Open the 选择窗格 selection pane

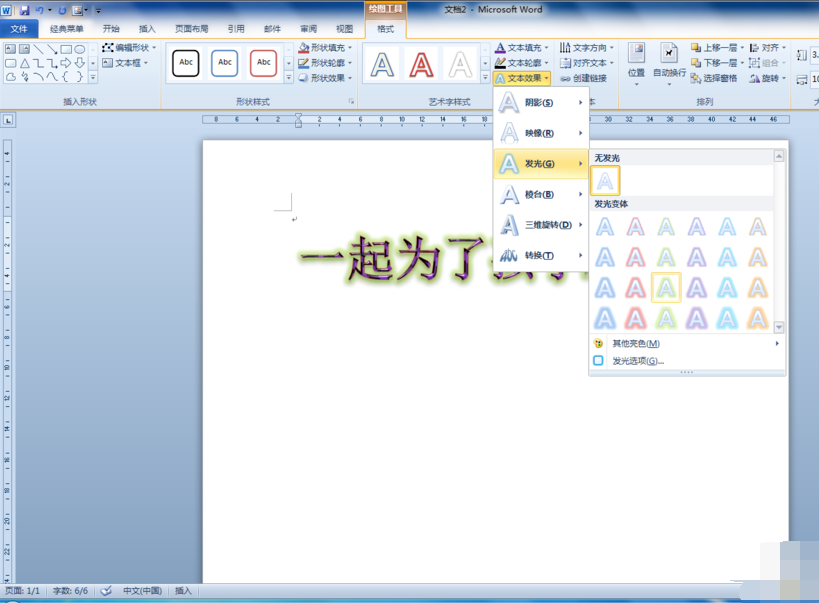click(x=713, y=78)
